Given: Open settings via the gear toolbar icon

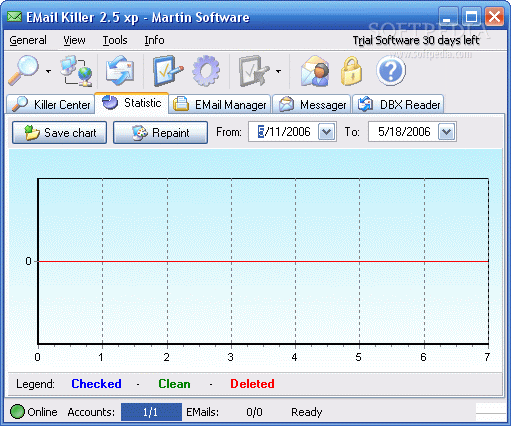Looking at the screenshot, I should point(206,71).
